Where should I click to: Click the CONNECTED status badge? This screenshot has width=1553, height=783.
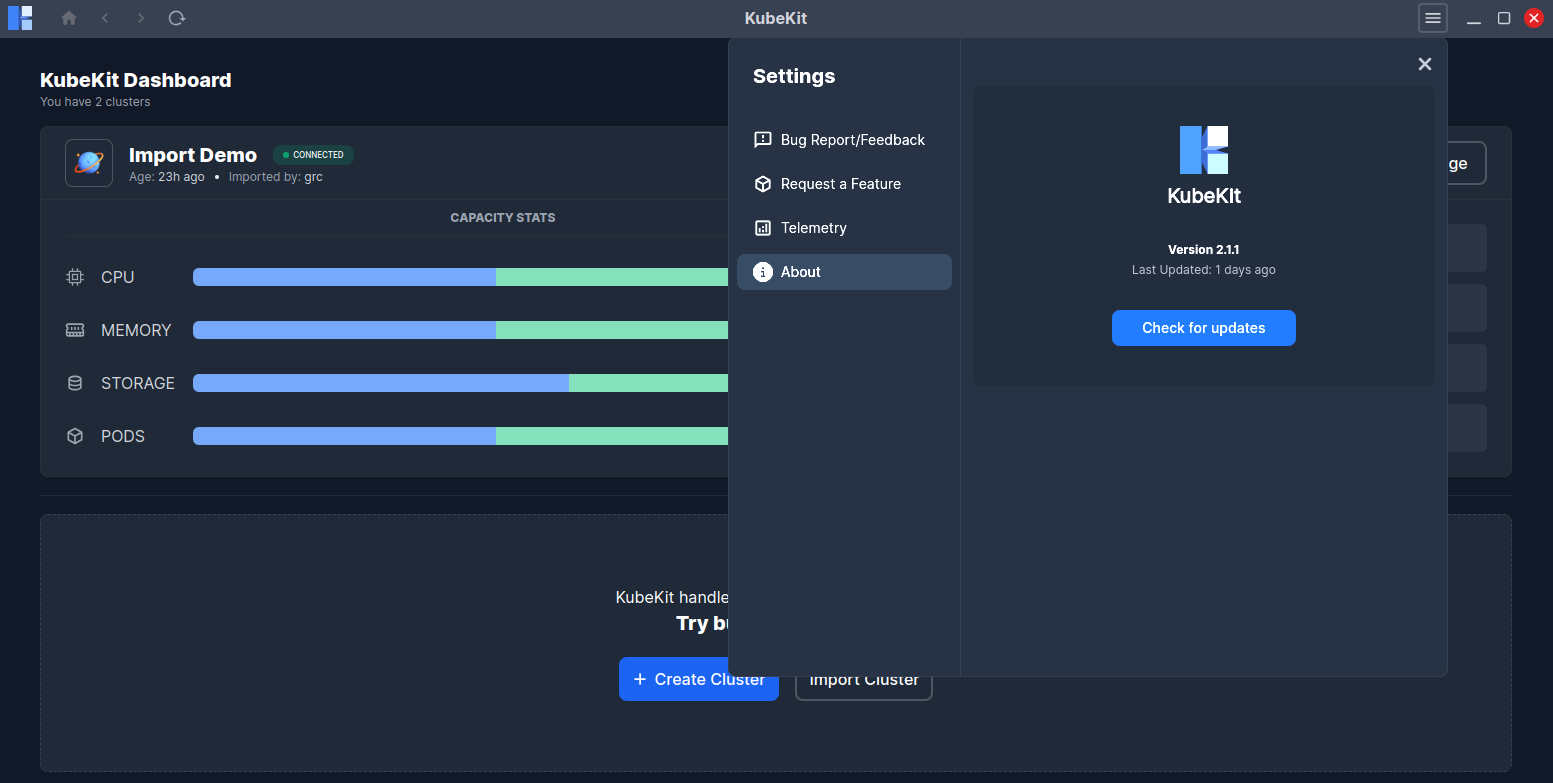click(x=313, y=155)
